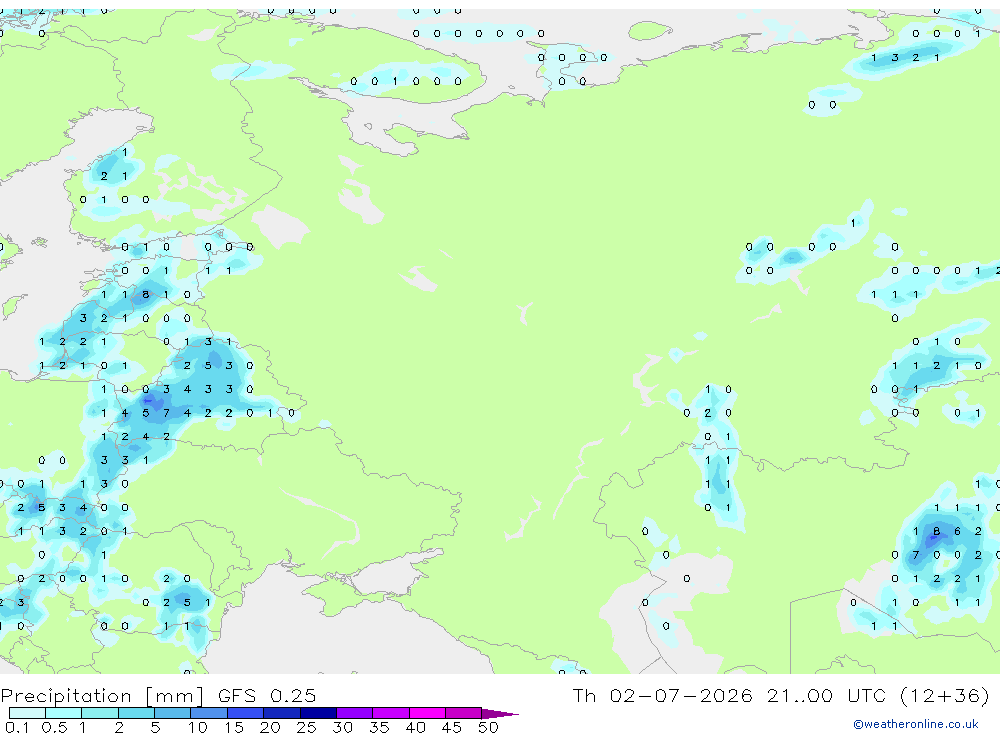
Task: Click the 1–2 mm legend color segment
Action: pos(99,713)
